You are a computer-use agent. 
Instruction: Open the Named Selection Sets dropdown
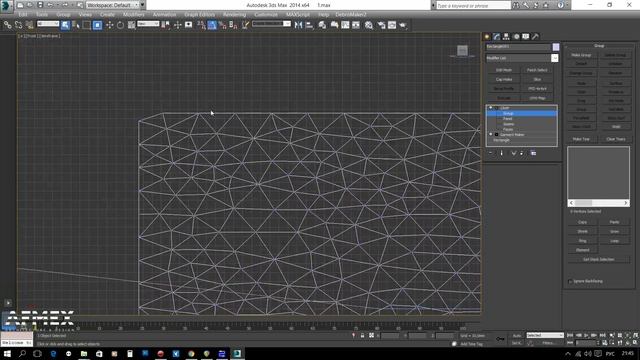tap(271, 24)
